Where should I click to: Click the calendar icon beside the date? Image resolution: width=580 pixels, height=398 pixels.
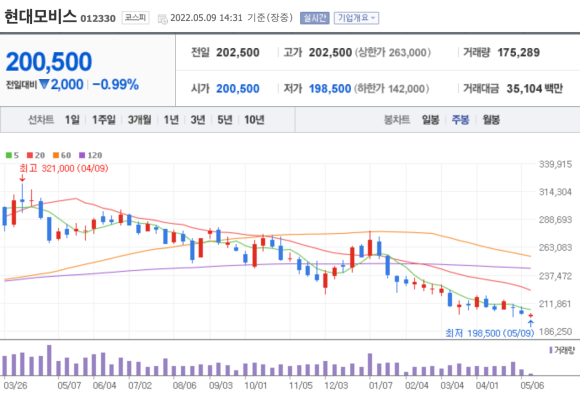pyautogui.click(x=162, y=19)
